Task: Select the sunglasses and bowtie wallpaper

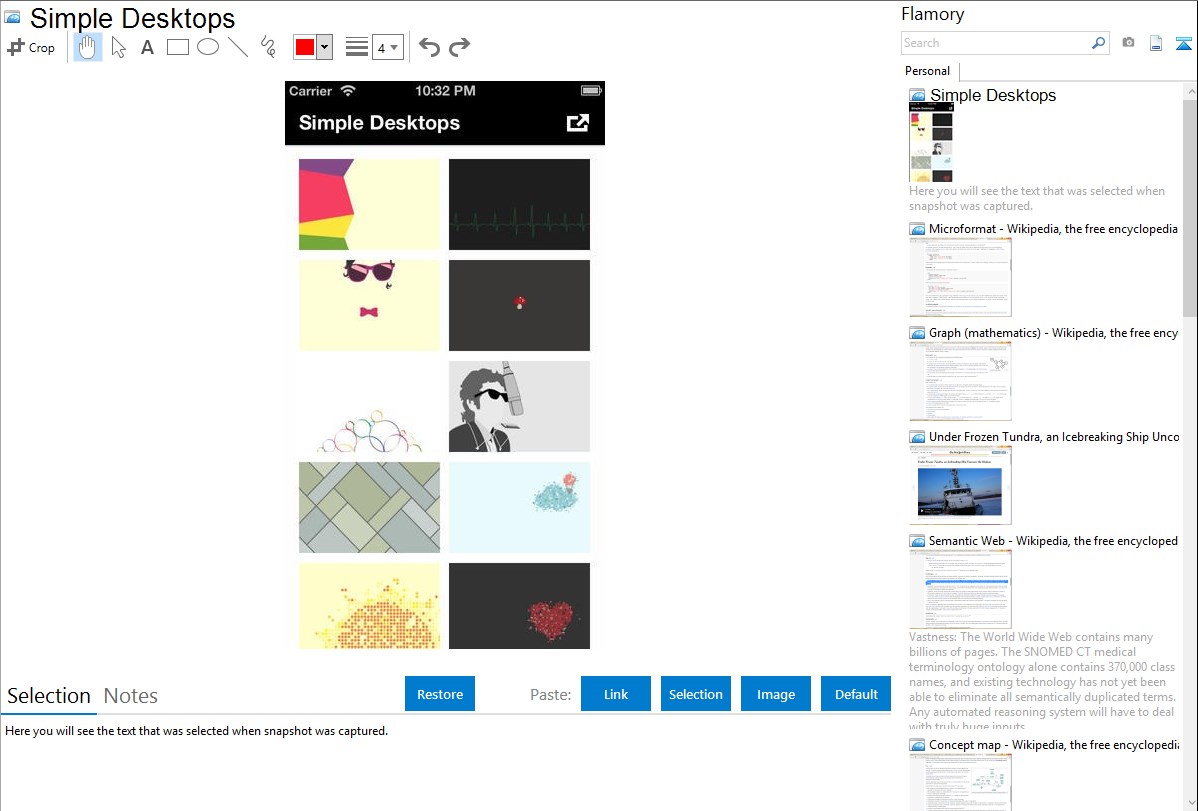Action: (x=369, y=305)
